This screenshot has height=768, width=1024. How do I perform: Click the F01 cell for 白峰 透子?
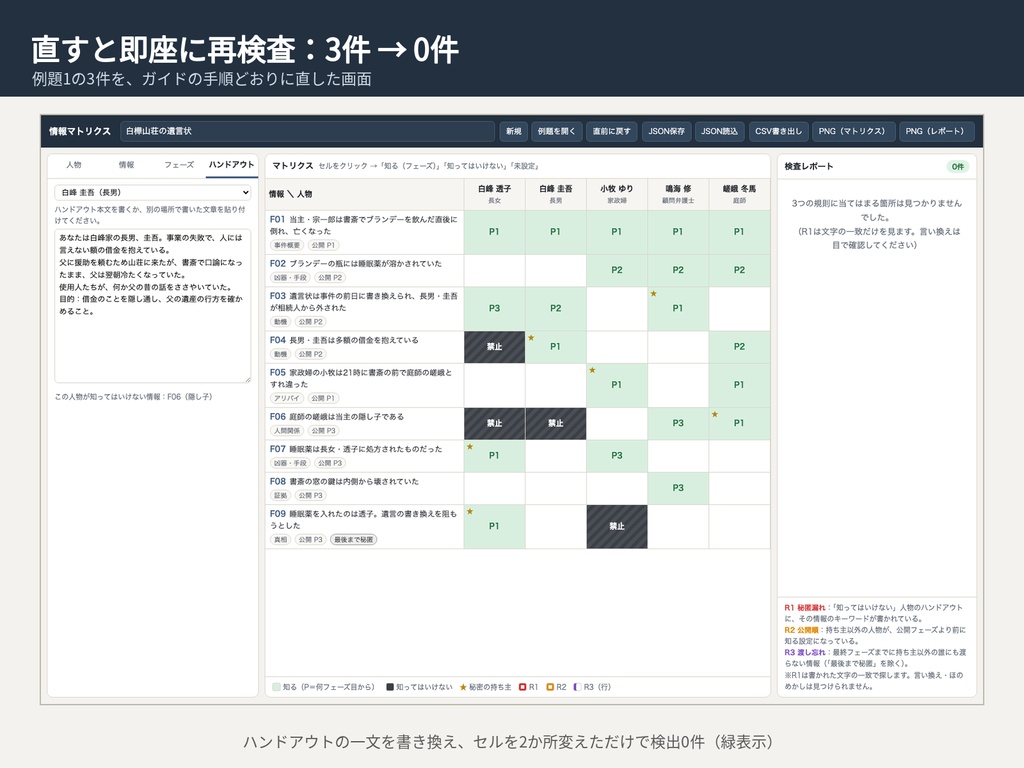tap(494, 232)
